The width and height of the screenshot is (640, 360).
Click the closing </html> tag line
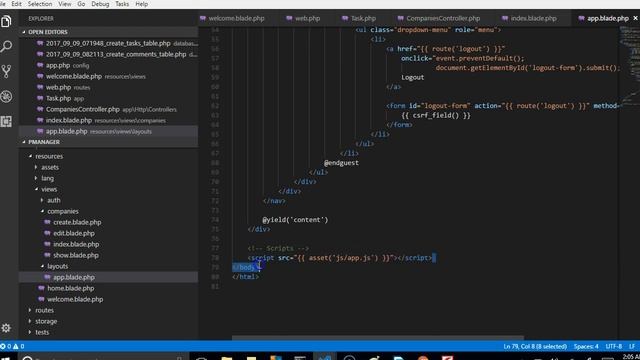[x=245, y=277]
